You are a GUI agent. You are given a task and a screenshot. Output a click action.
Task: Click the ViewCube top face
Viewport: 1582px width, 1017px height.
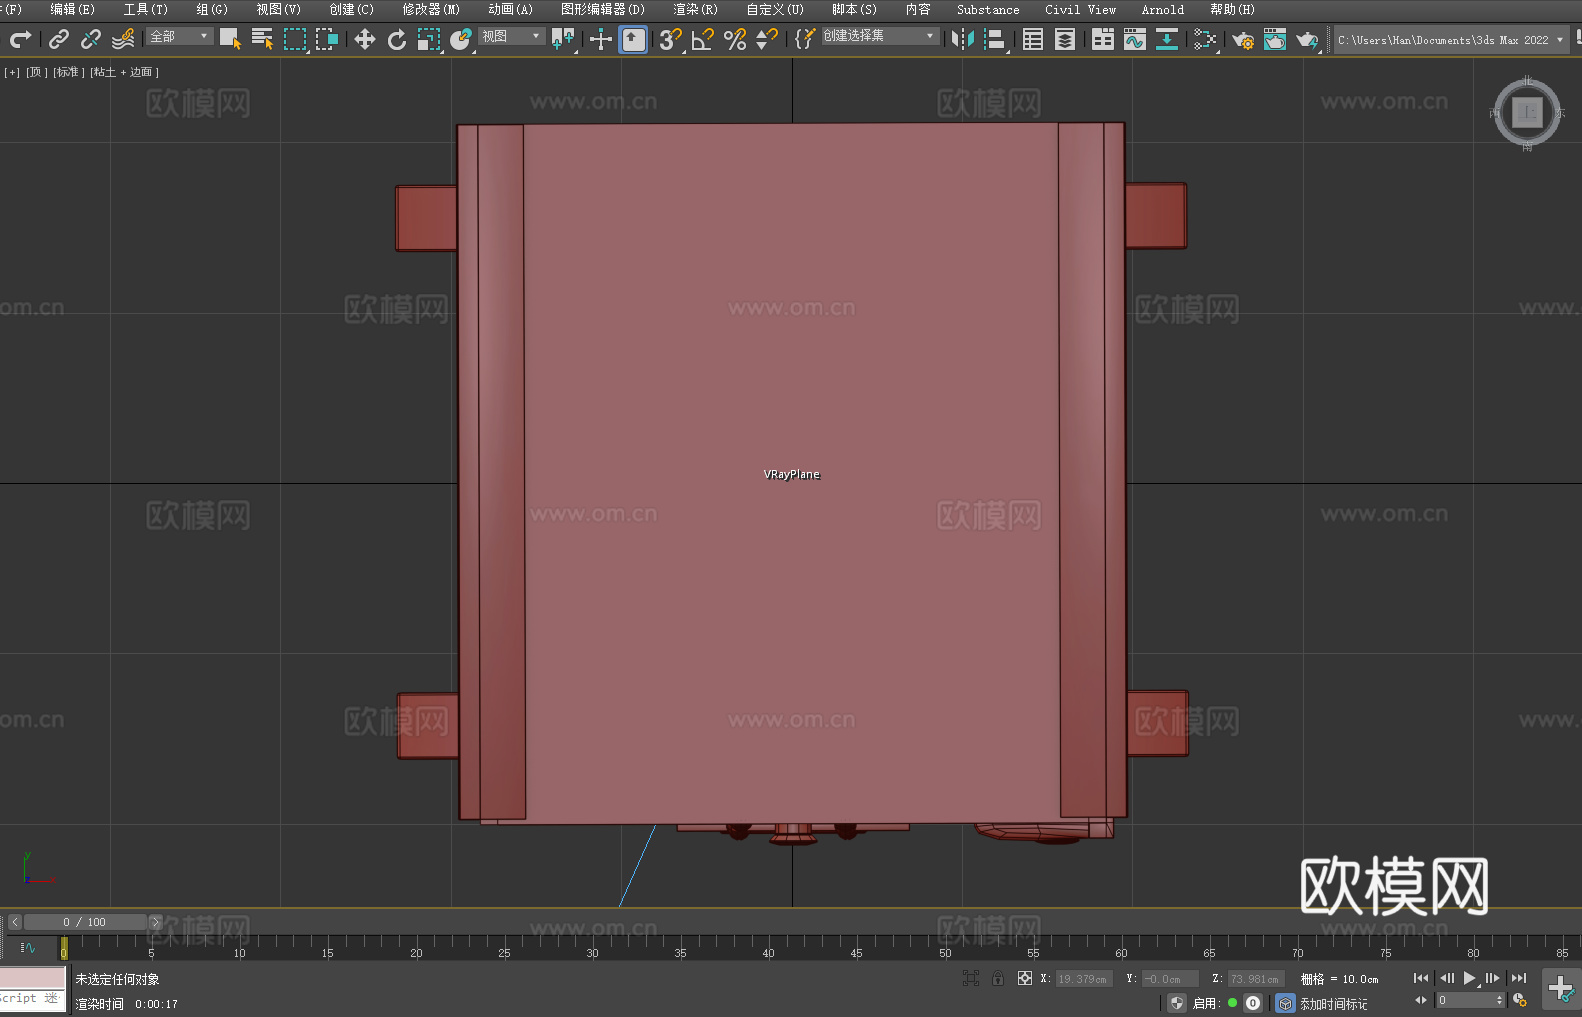(1526, 113)
